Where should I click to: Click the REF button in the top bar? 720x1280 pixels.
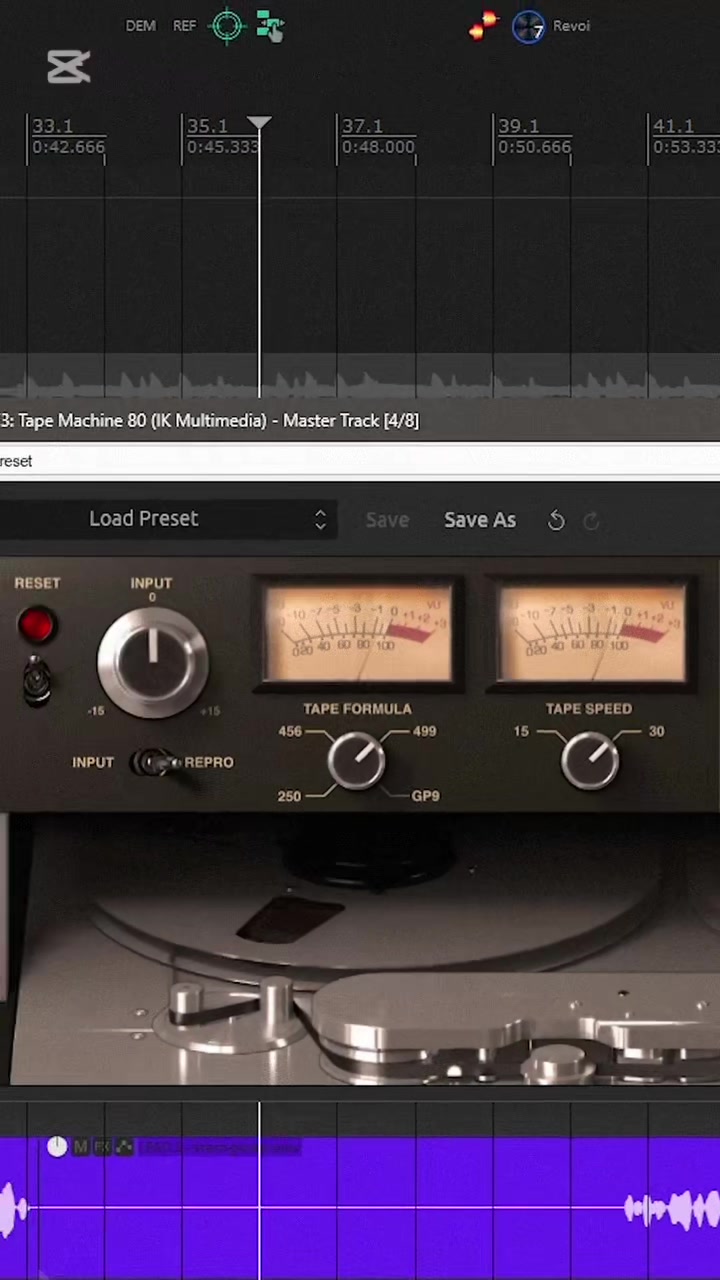pos(184,26)
